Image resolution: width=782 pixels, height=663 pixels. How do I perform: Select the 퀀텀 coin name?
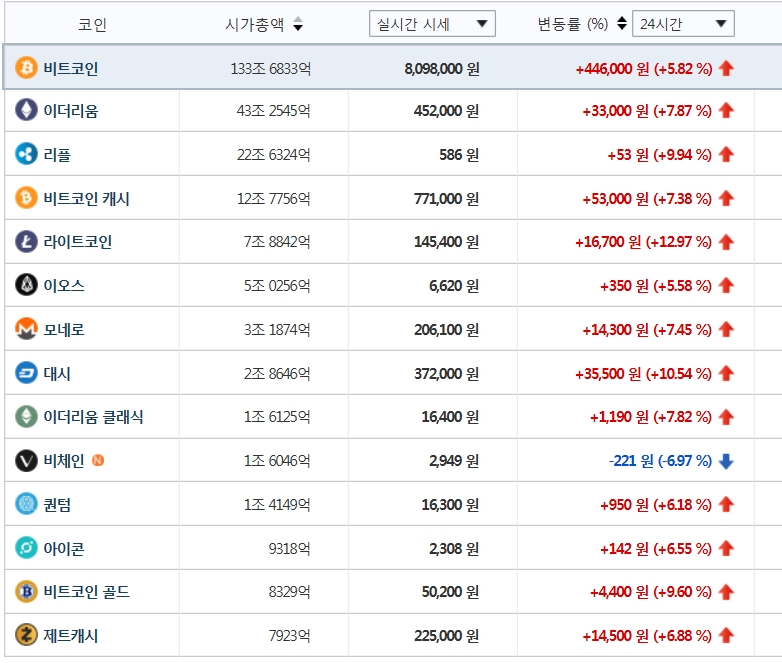click(x=57, y=505)
